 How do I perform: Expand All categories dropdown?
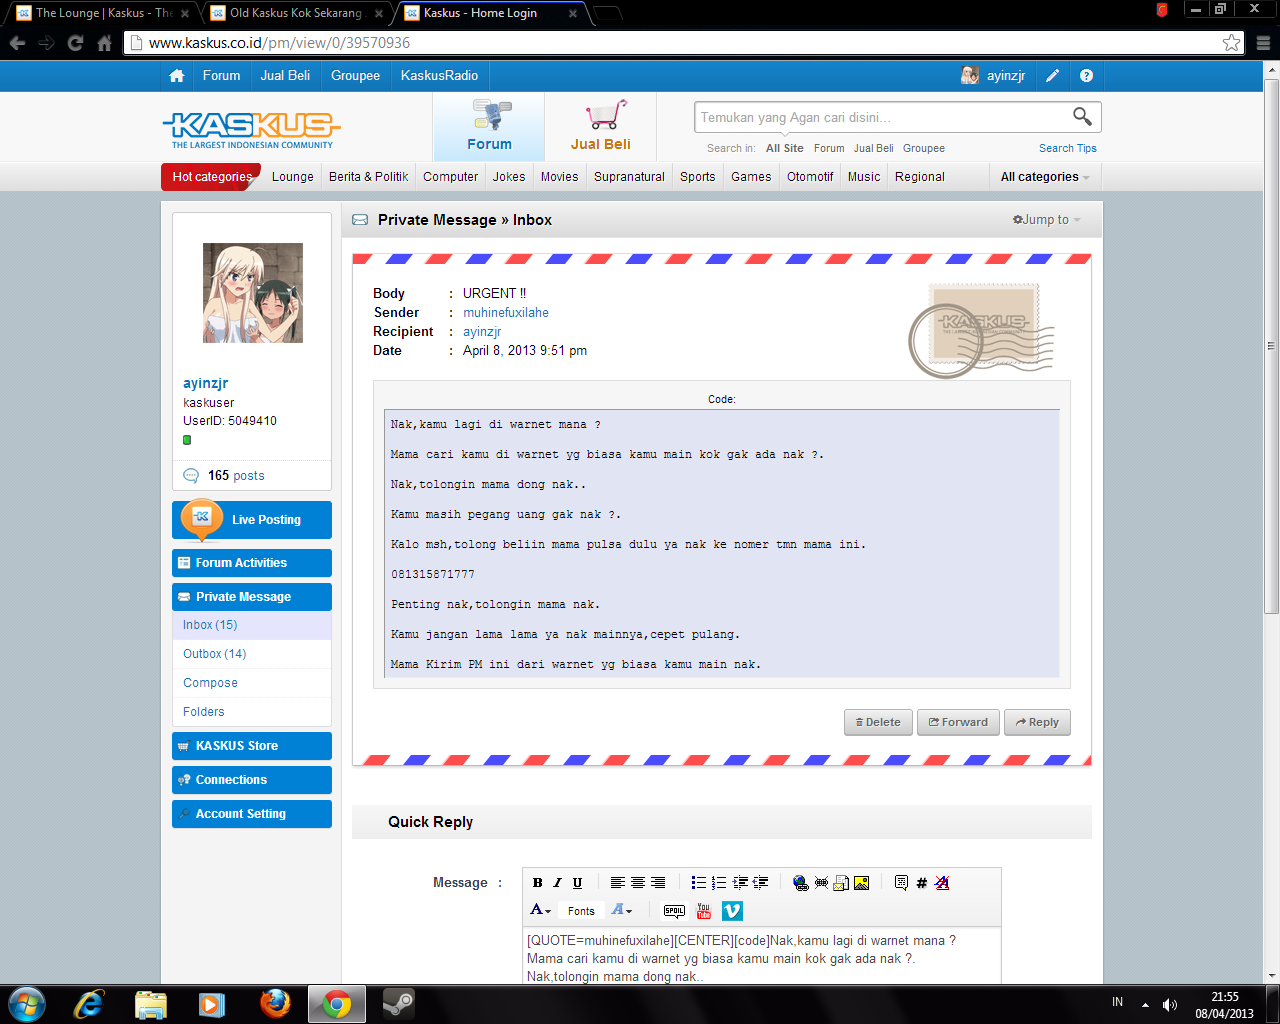point(1045,177)
